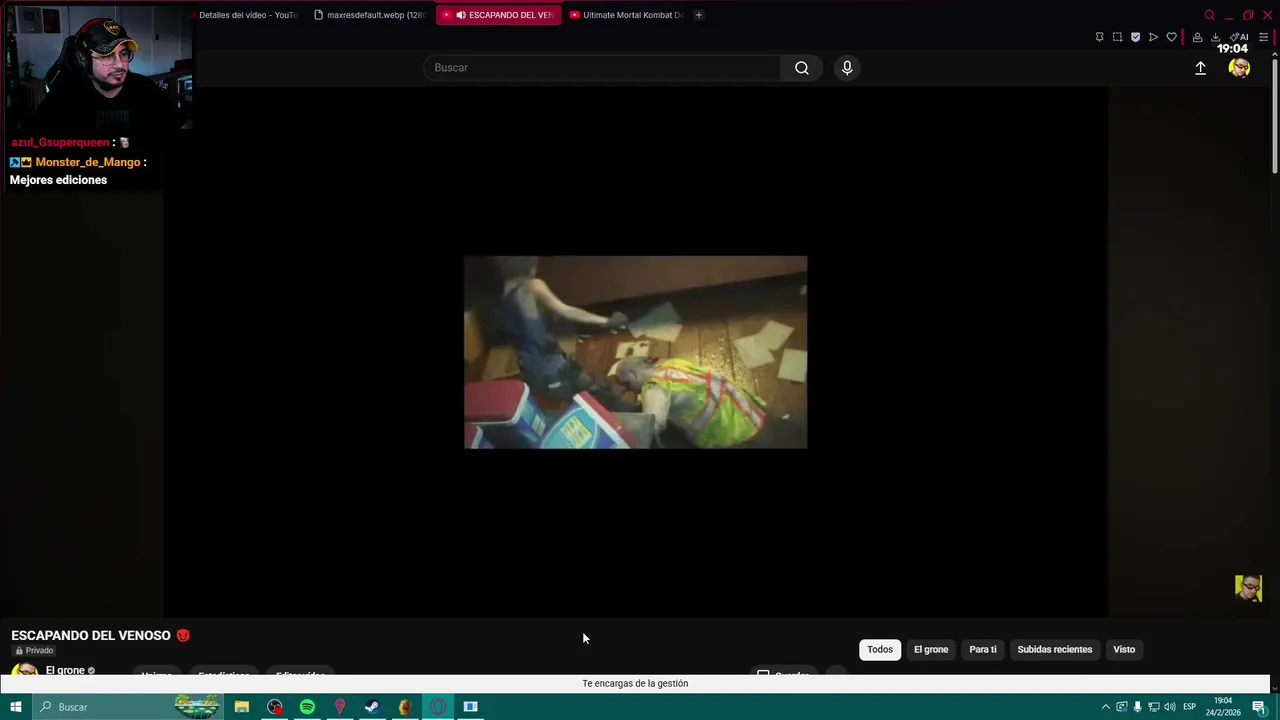The width and height of the screenshot is (1280, 720).
Task: Open File Explorer from taskbar
Action: click(x=242, y=707)
